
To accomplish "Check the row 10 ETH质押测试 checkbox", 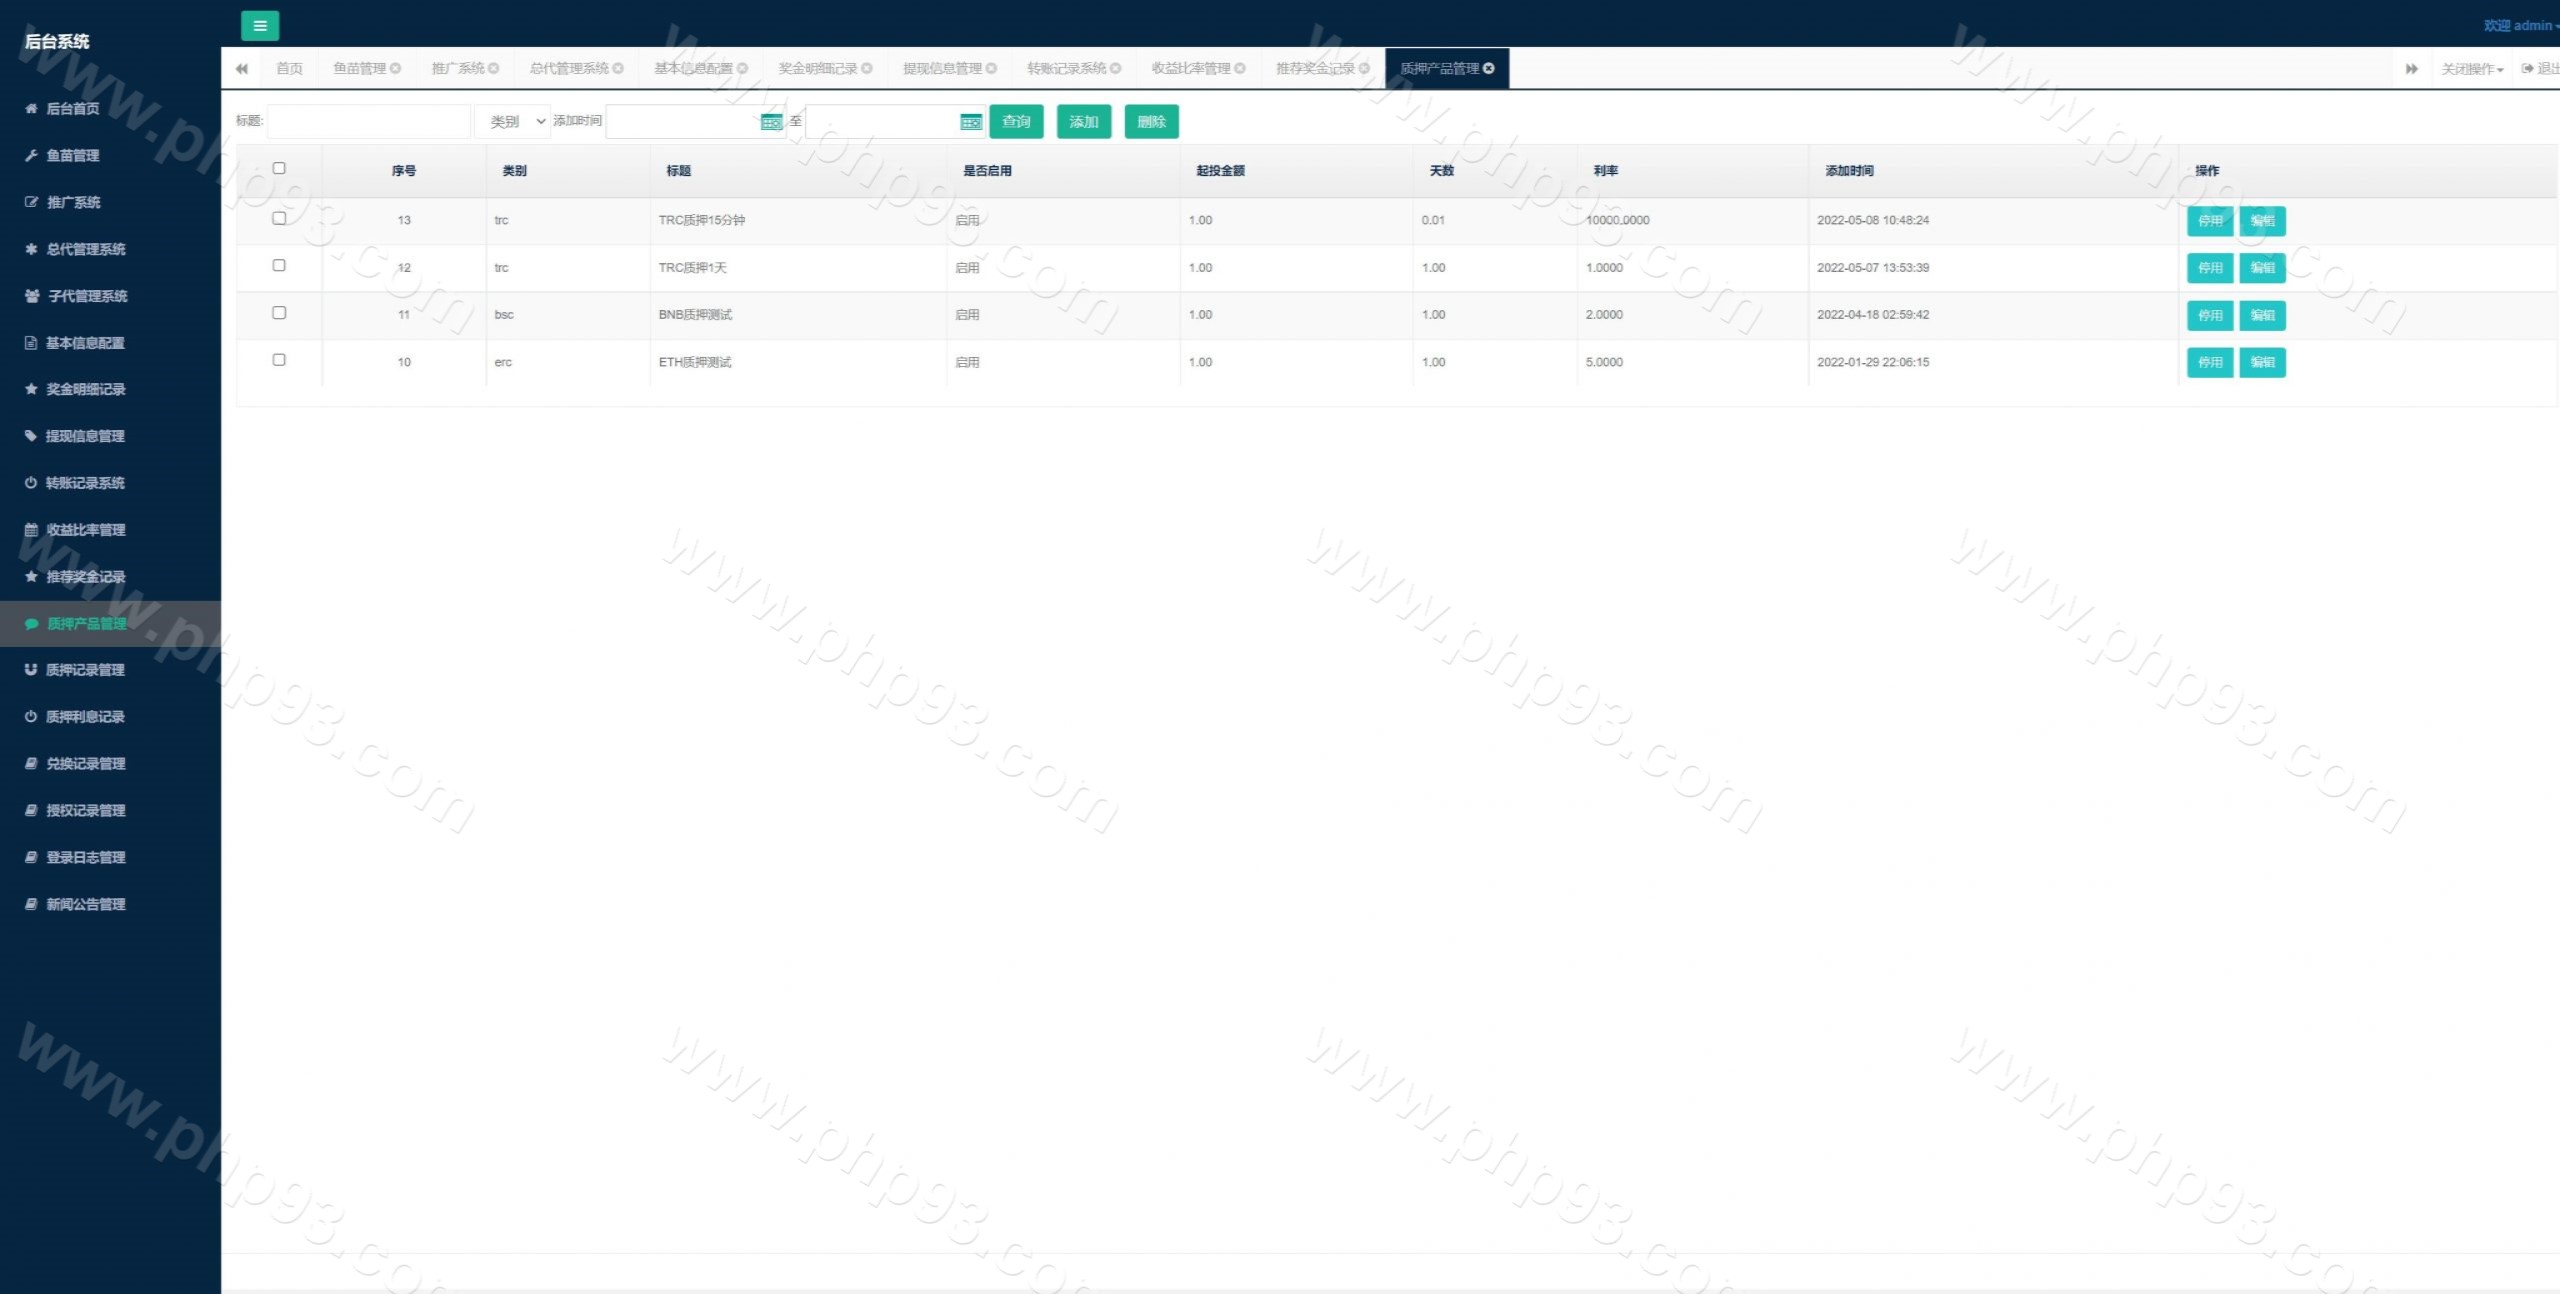I will coord(279,360).
